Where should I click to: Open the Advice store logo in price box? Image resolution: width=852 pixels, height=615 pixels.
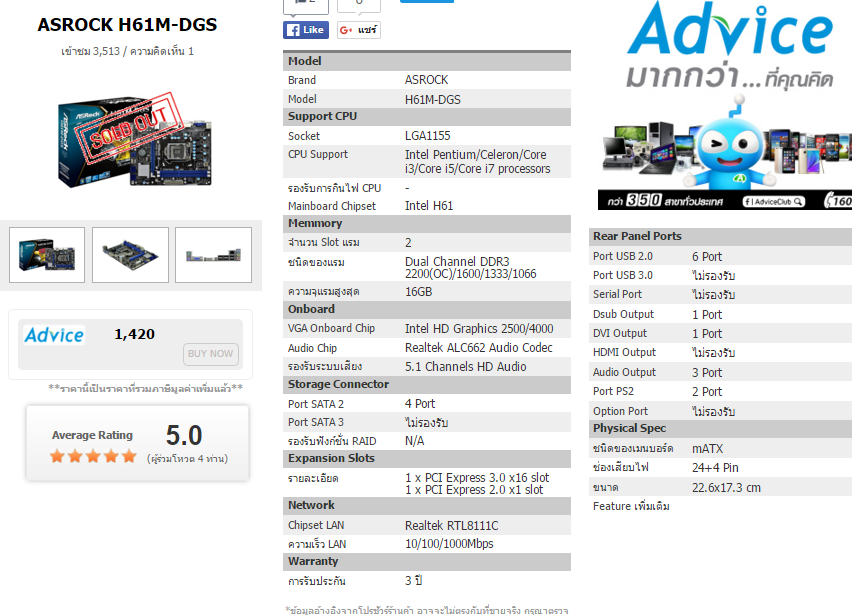tap(54, 335)
